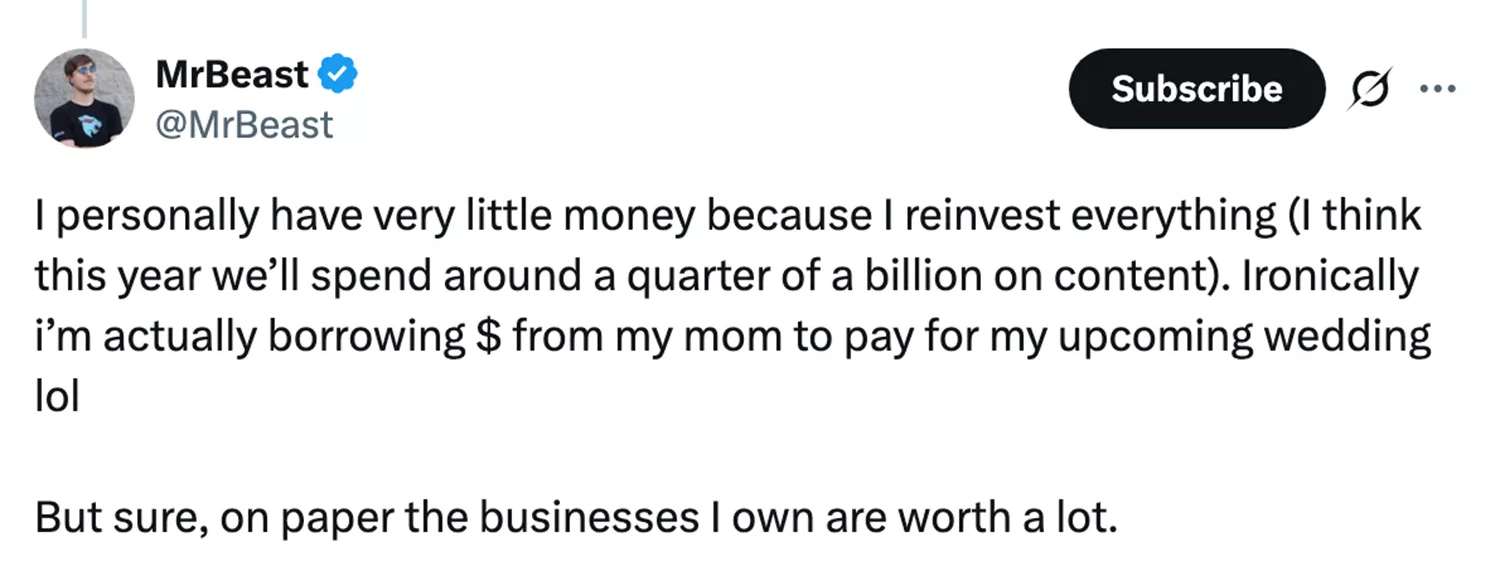This screenshot has width=1500, height=586.
Task: Click the words "worth a lot"
Action: point(1022,517)
